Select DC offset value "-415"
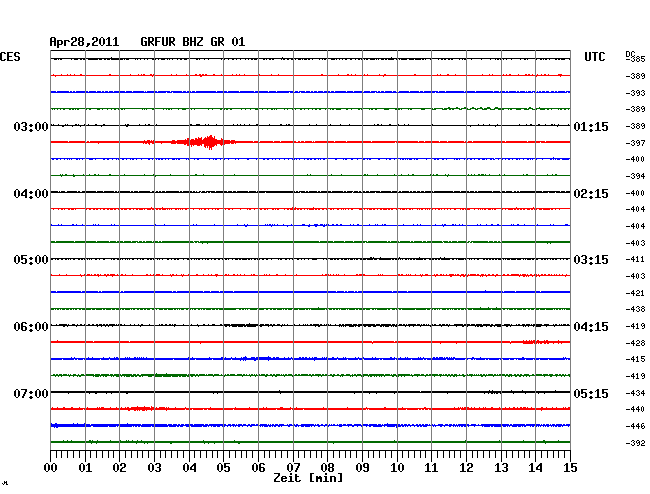650x494 pixels. coord(635,359)
